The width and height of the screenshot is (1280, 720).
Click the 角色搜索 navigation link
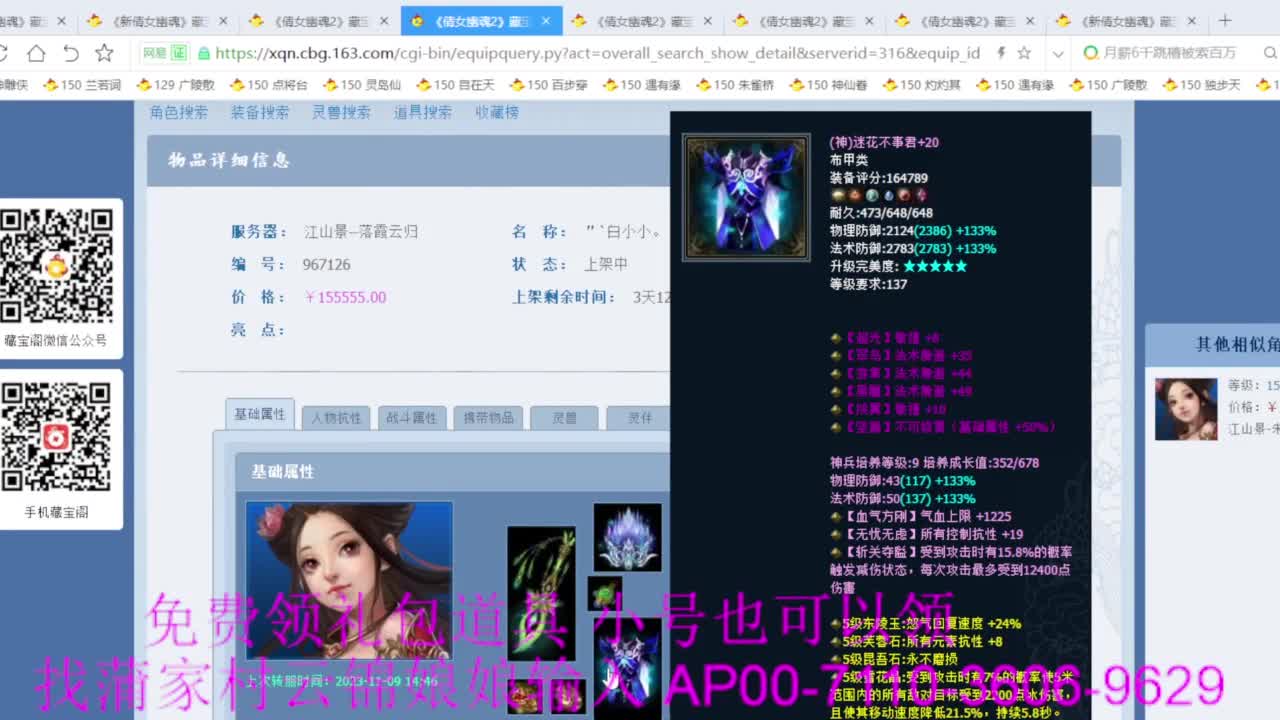[179, 113]
